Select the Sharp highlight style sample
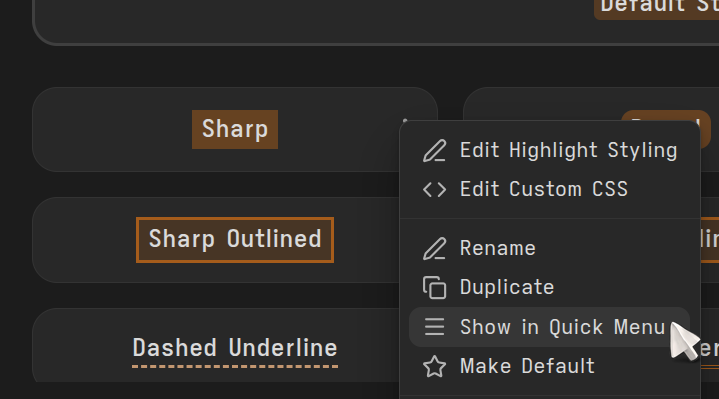Image resolution: width=719 pixels, height=399 pixels. 235,129
